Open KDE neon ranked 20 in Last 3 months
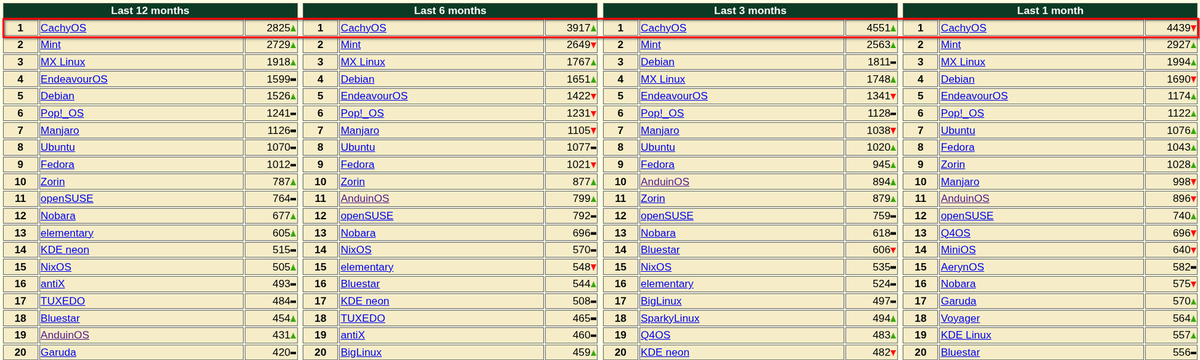Viewport: 1200px width, 360px height. [665, 352]
